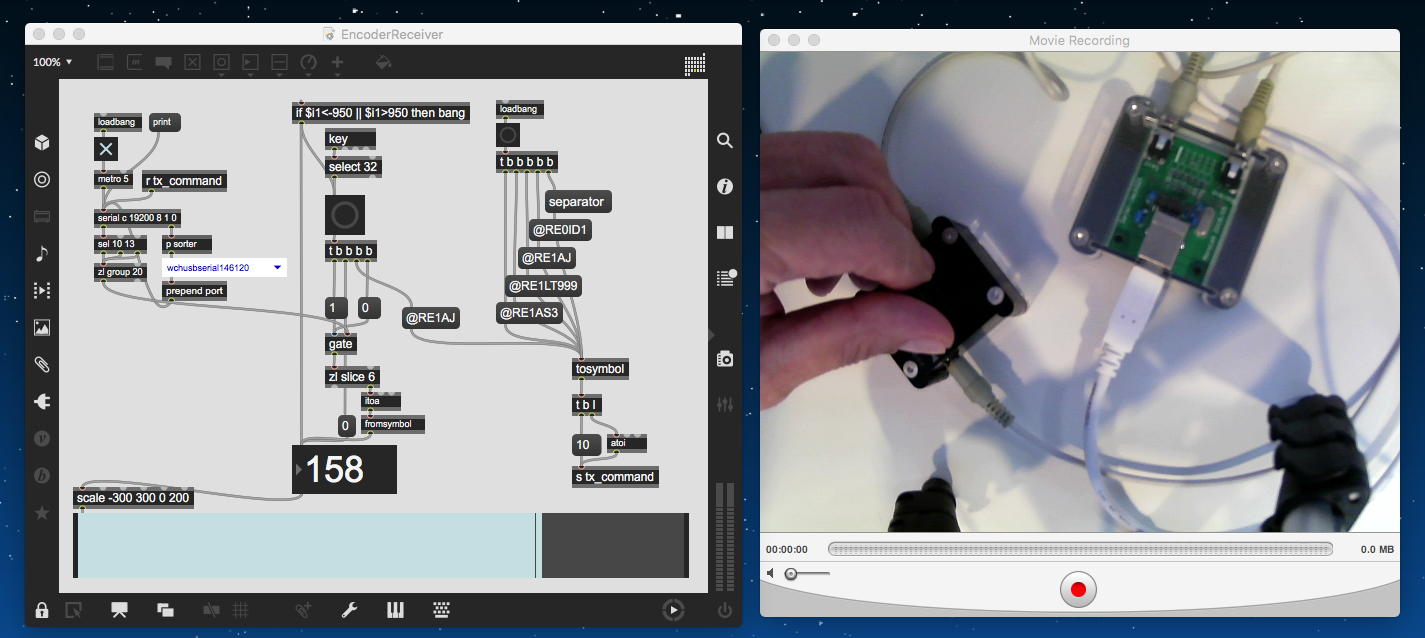This screenshot has height=638, width=1425.
Task: Select the metro 5 object
Action: click(x=113, y=179)
